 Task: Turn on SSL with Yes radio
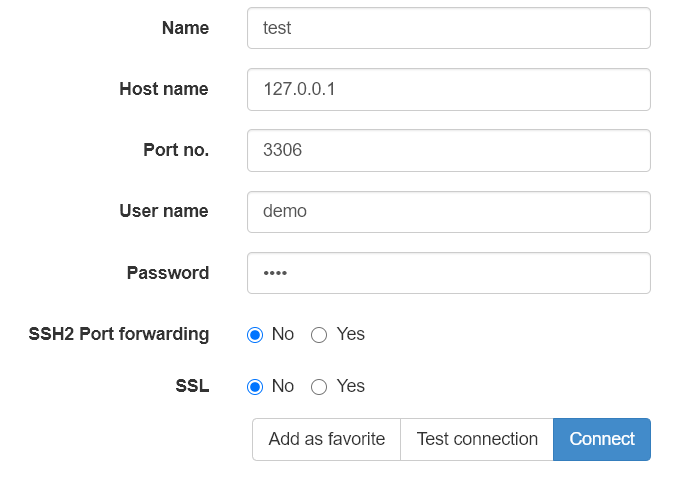click(319, 387)
